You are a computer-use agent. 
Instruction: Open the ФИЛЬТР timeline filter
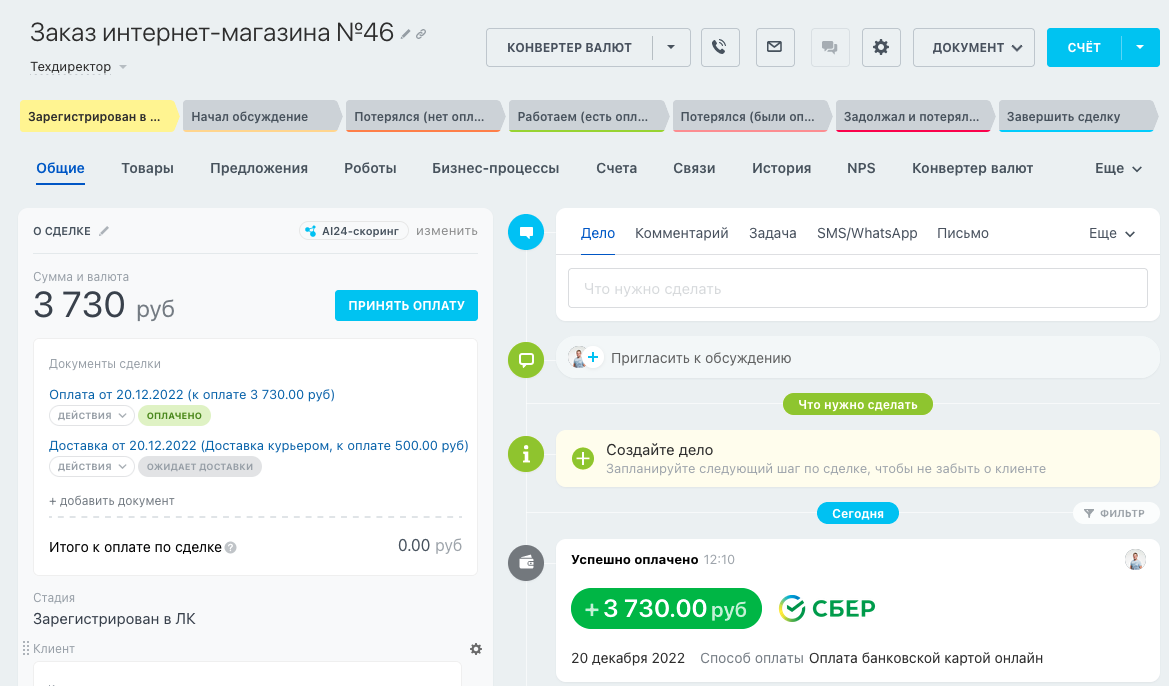(x=1115, y=513)
